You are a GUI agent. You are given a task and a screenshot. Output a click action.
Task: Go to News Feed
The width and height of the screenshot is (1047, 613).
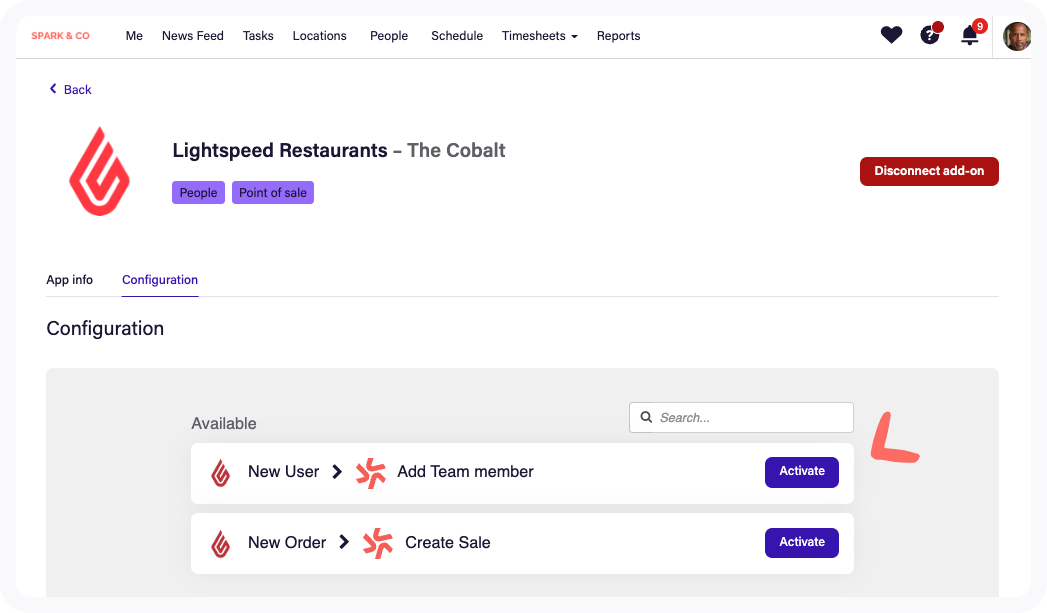(192, 36)
